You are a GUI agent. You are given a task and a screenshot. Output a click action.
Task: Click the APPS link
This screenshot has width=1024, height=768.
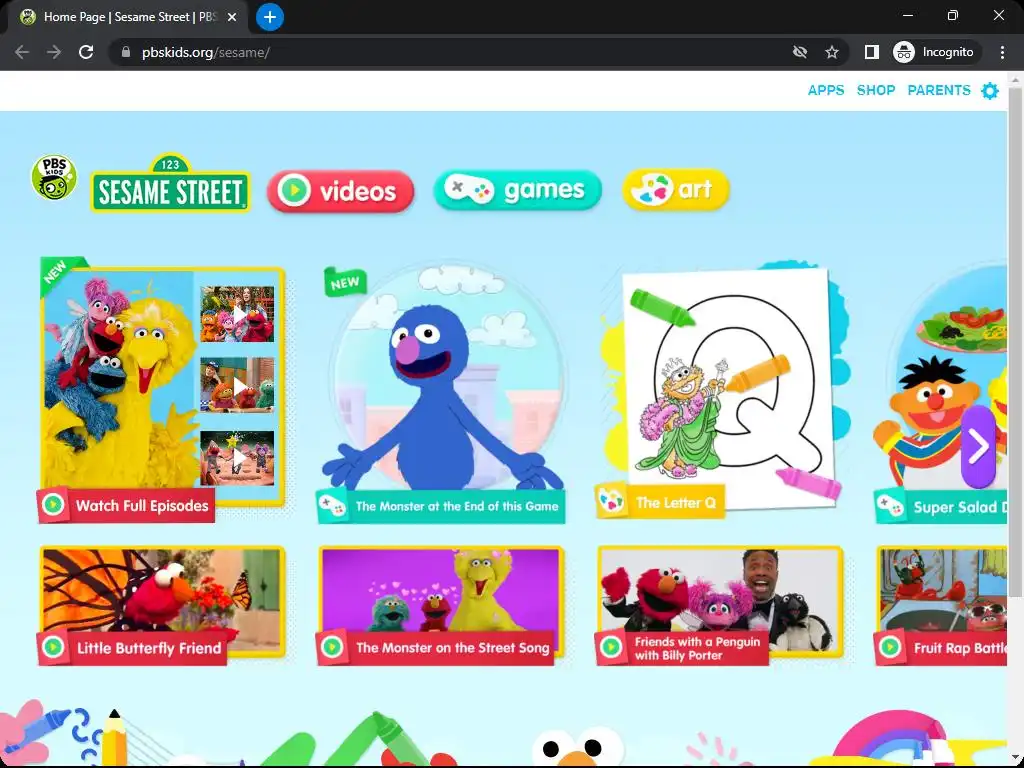pos(825,90)
